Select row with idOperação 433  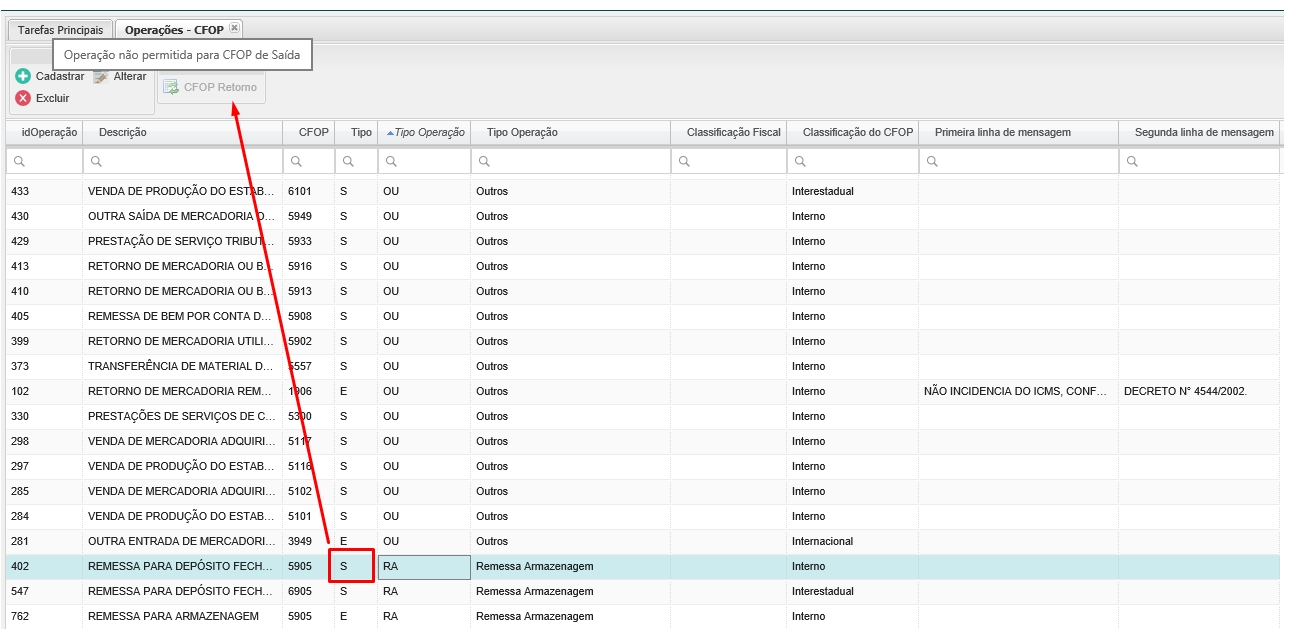643,191
